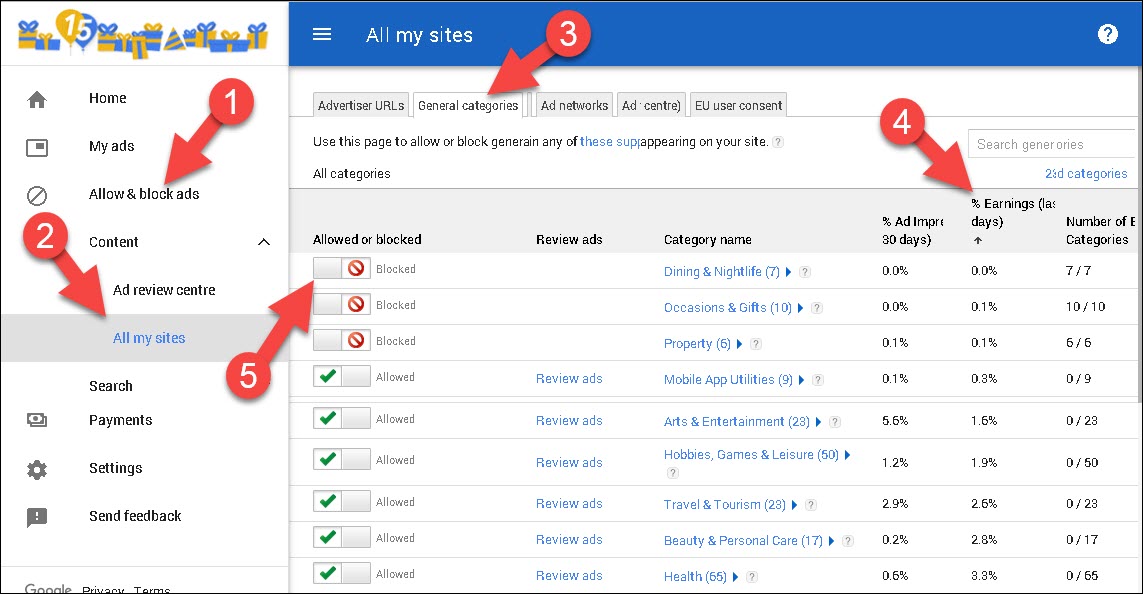Click help icon next to Dining & Nightlife
Image resolution: width=1143 pixels, height=594 pixels.
(805, 272)
